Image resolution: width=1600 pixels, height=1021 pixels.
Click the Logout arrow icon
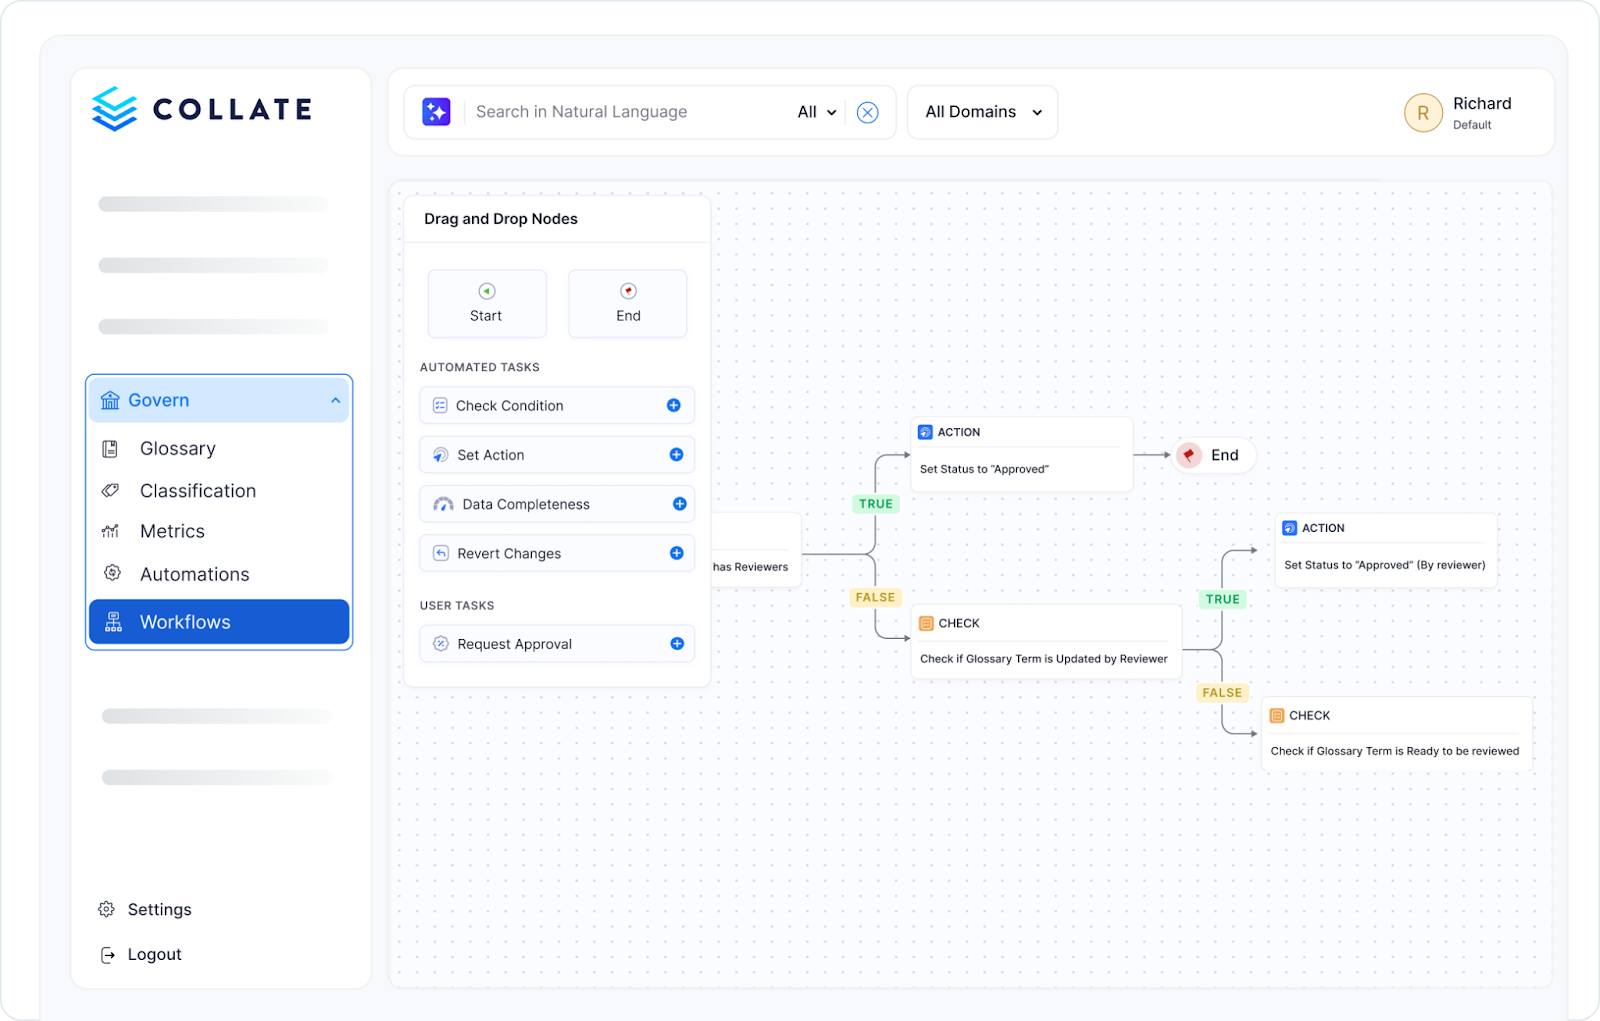pyautogui.click(x=107, y=955)
